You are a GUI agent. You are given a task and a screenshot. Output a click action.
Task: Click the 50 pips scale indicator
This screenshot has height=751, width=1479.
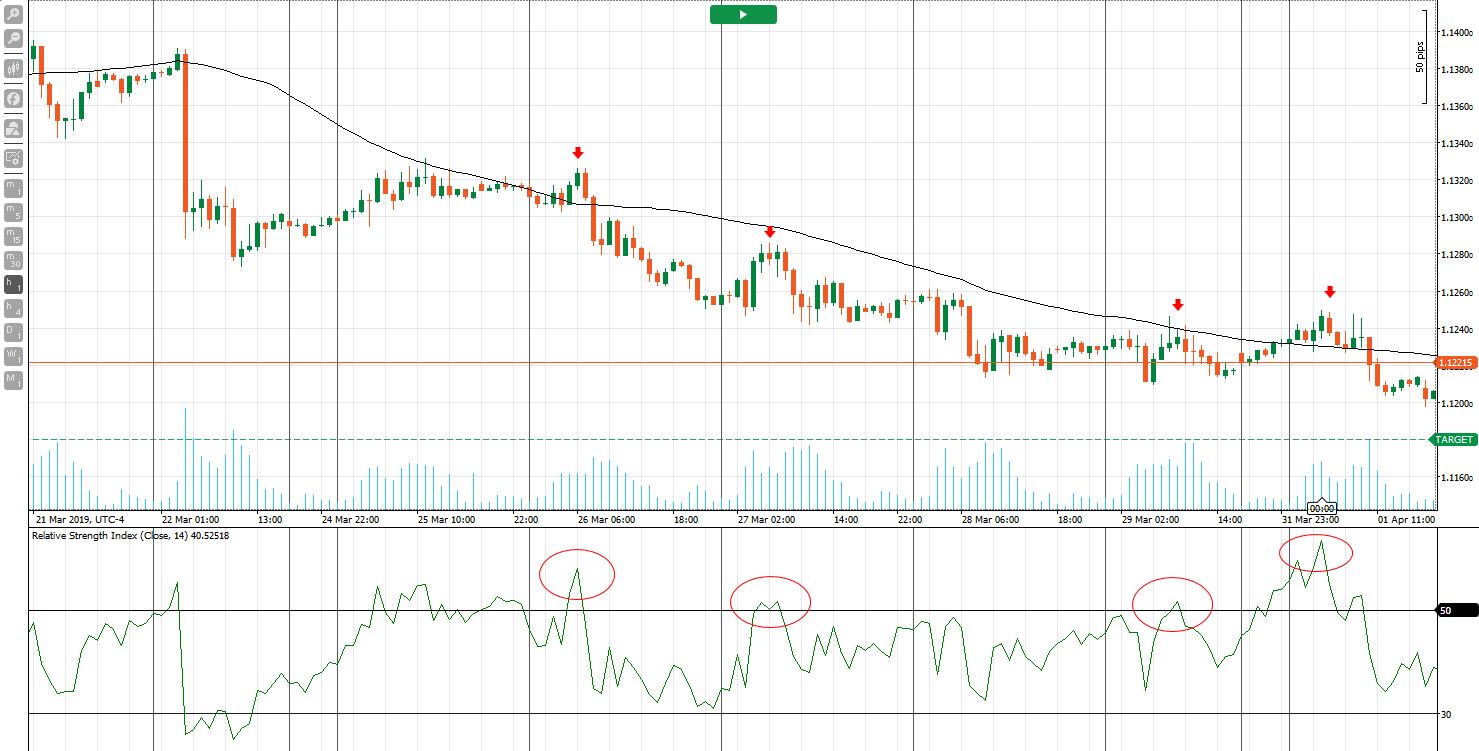pos(1420,56)
